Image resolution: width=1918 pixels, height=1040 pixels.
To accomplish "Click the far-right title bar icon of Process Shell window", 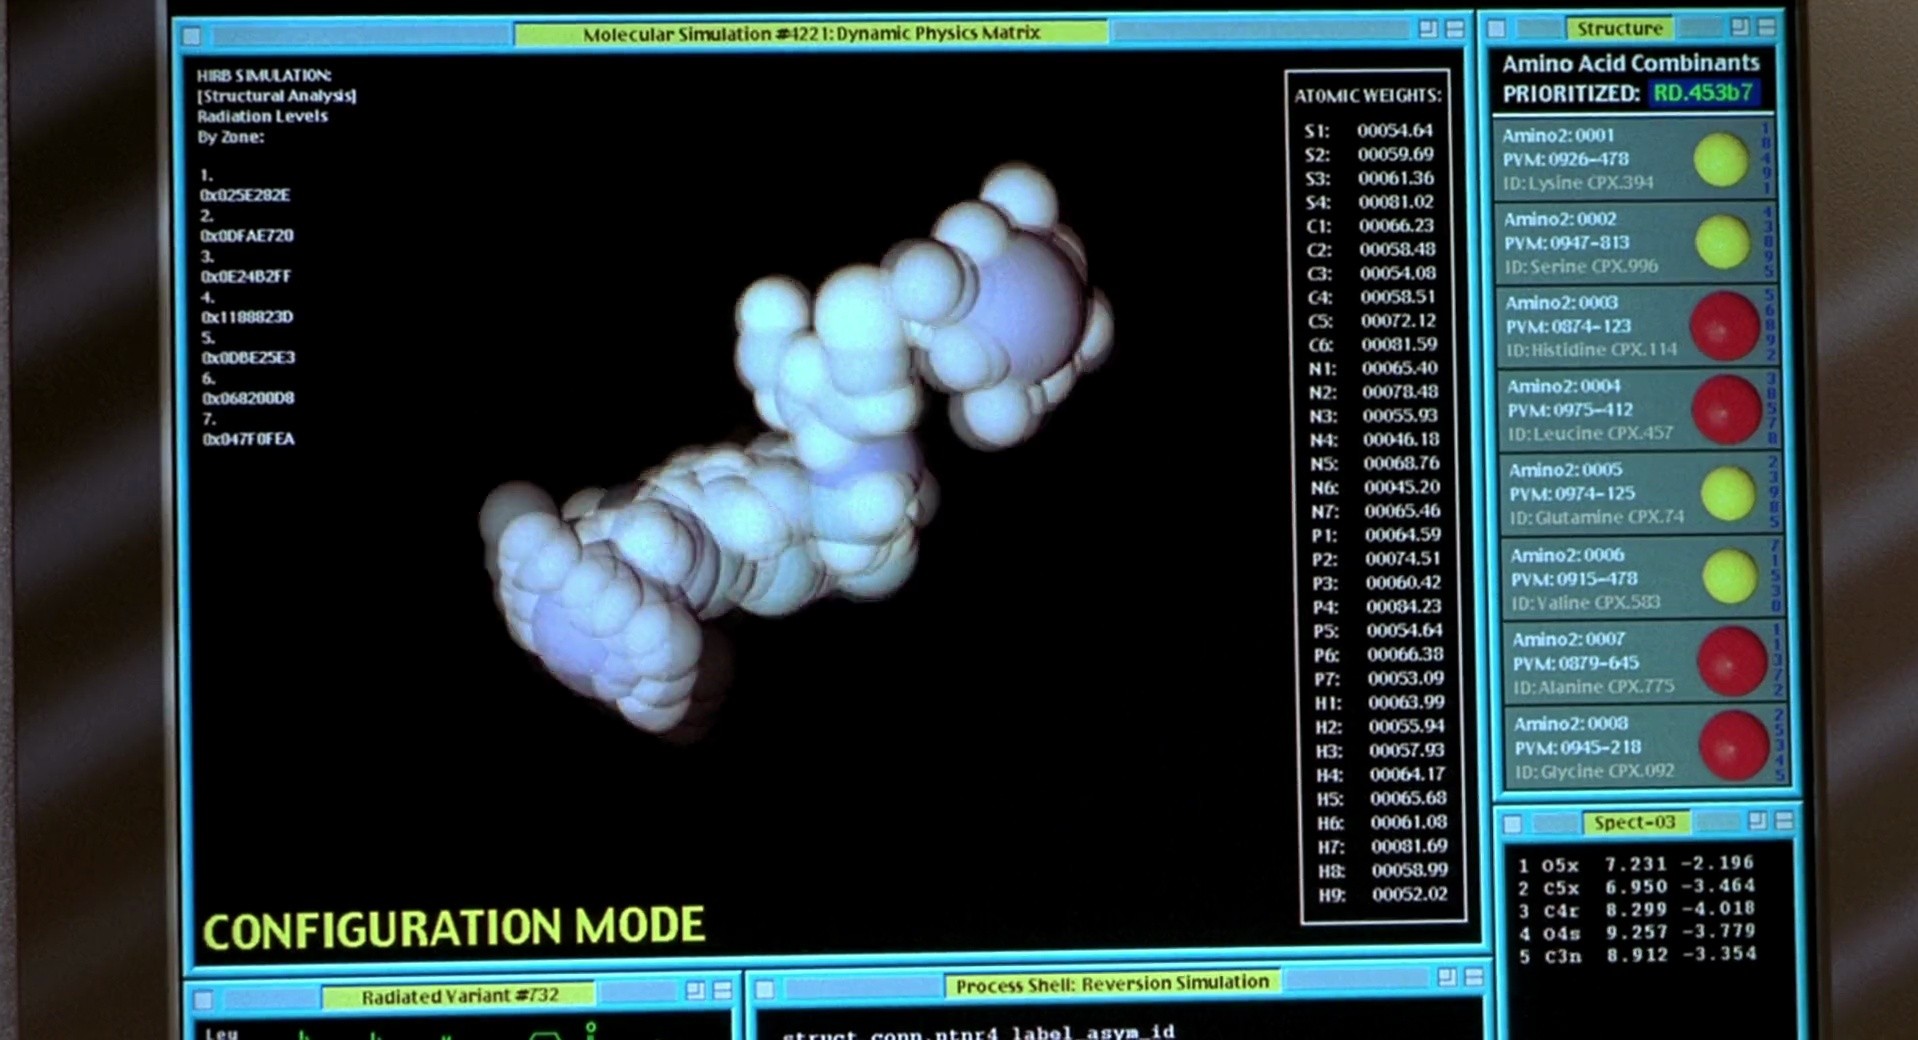I will (1474, 977).
